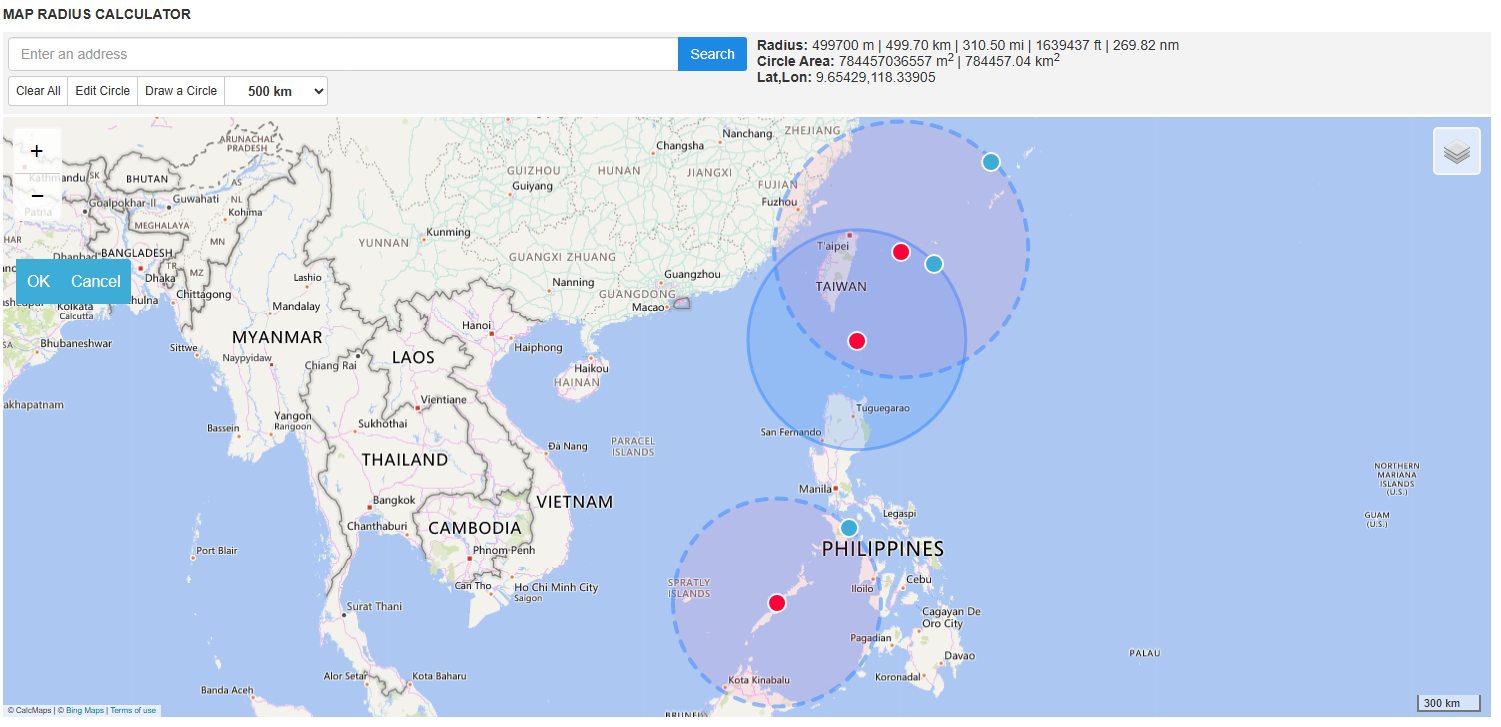Click the Search button
Viewport: 1501px width, 727px height.
[712, 54]
